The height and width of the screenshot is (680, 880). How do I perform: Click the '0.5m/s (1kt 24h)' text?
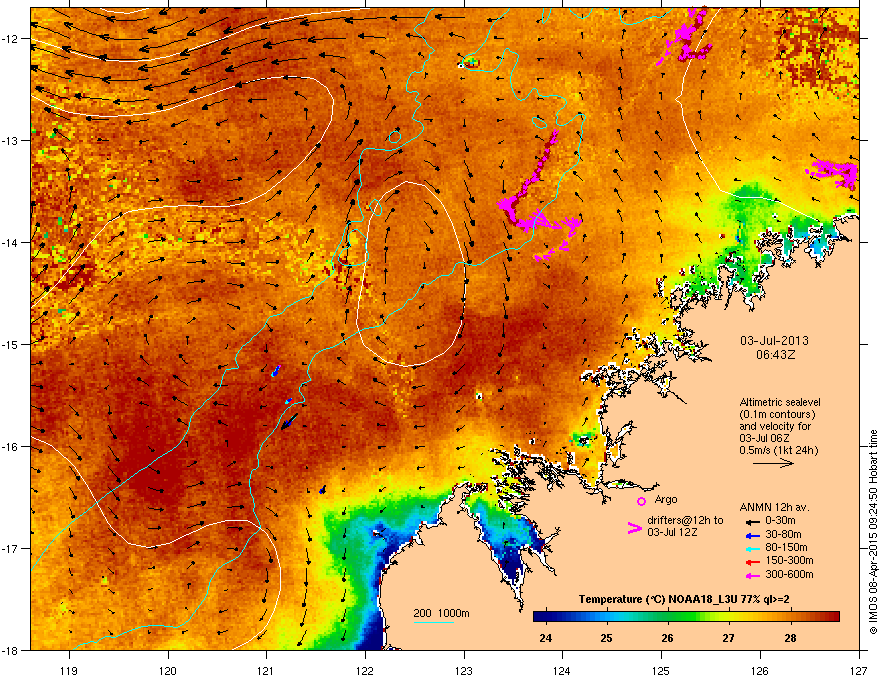tap(779, 451)
